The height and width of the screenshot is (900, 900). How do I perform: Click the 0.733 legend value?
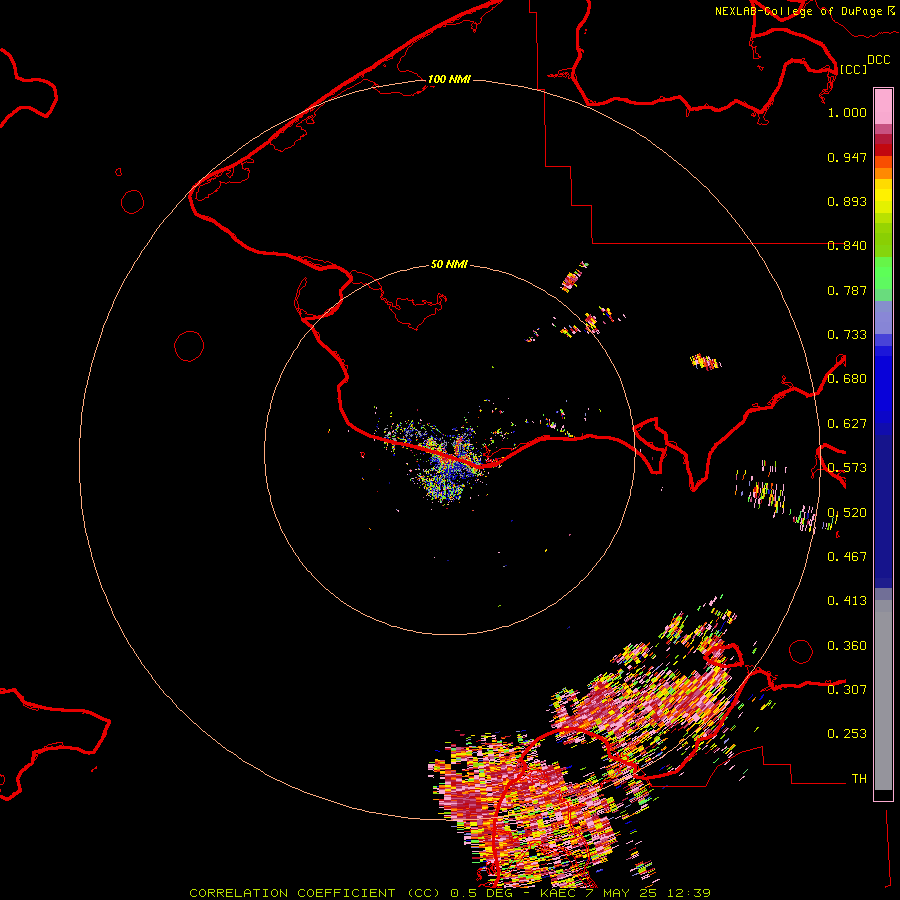coord(847,335)
